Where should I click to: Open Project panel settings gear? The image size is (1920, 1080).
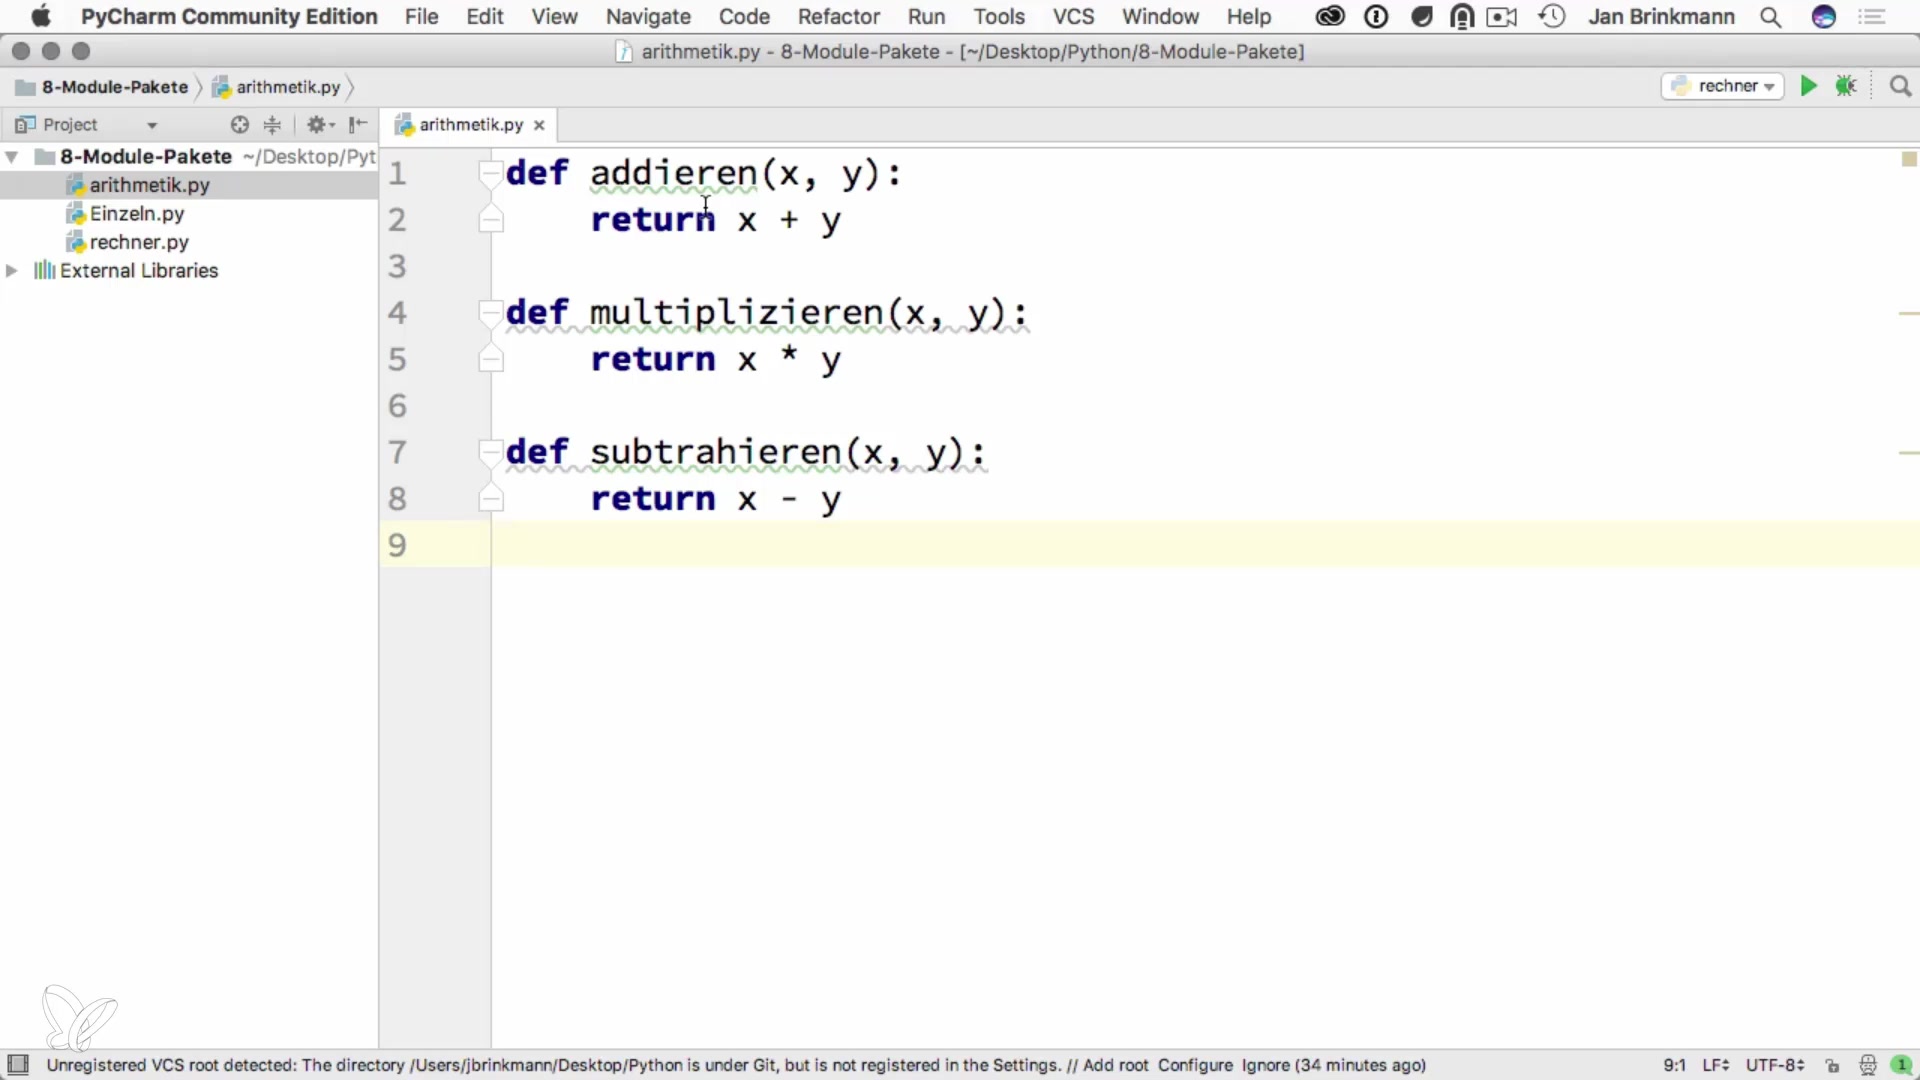click(318, 125)
